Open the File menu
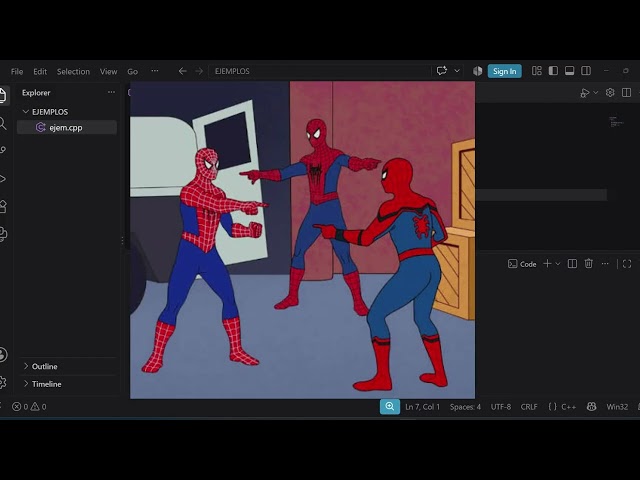This screenshot has height=480, width=640. (x=17, y=71)
